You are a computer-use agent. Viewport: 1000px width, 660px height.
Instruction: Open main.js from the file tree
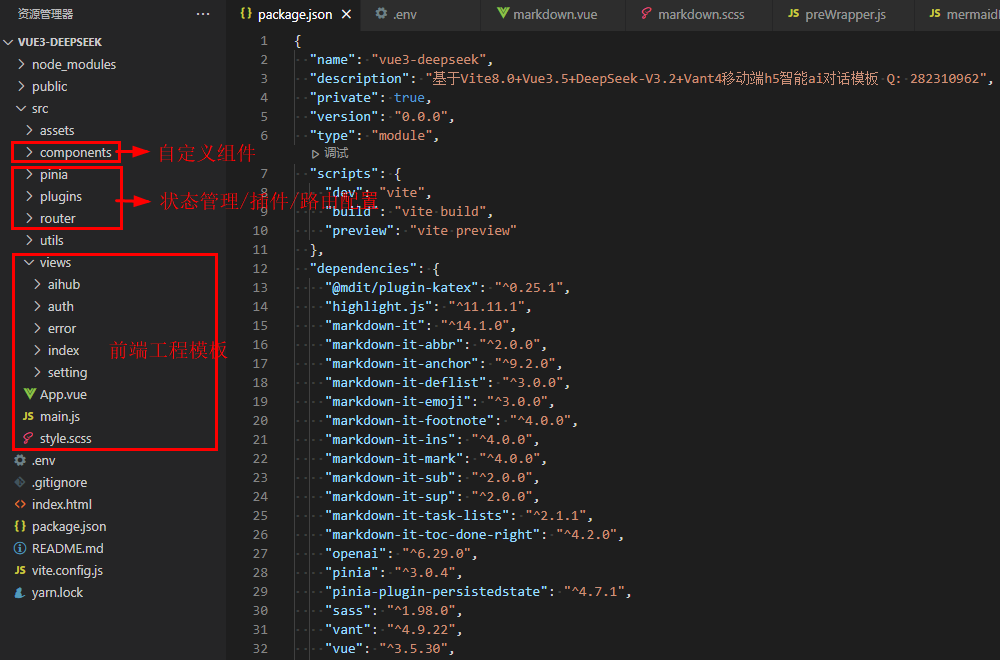60,416
